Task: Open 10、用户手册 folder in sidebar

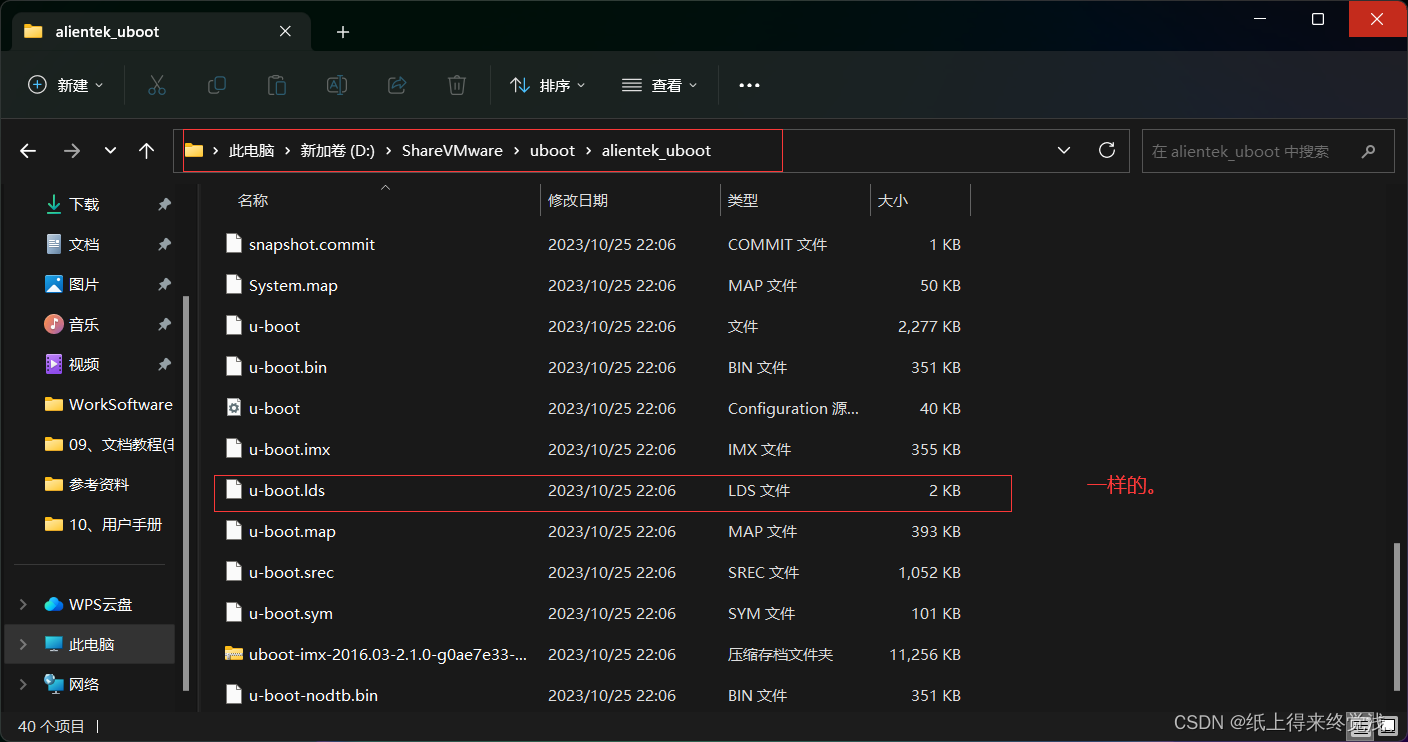Action: point(103,524)
